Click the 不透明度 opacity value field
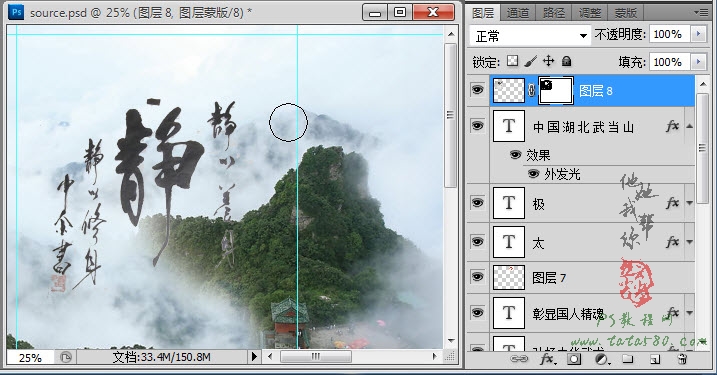 669,34
